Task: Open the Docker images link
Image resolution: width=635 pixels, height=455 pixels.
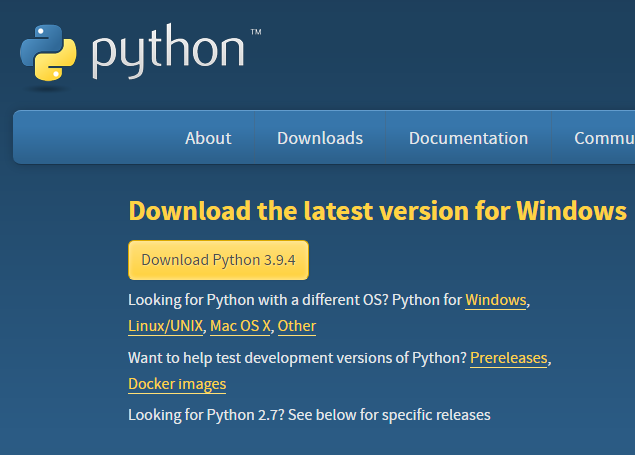Action: pyautogui.click(x=177, y=384)
